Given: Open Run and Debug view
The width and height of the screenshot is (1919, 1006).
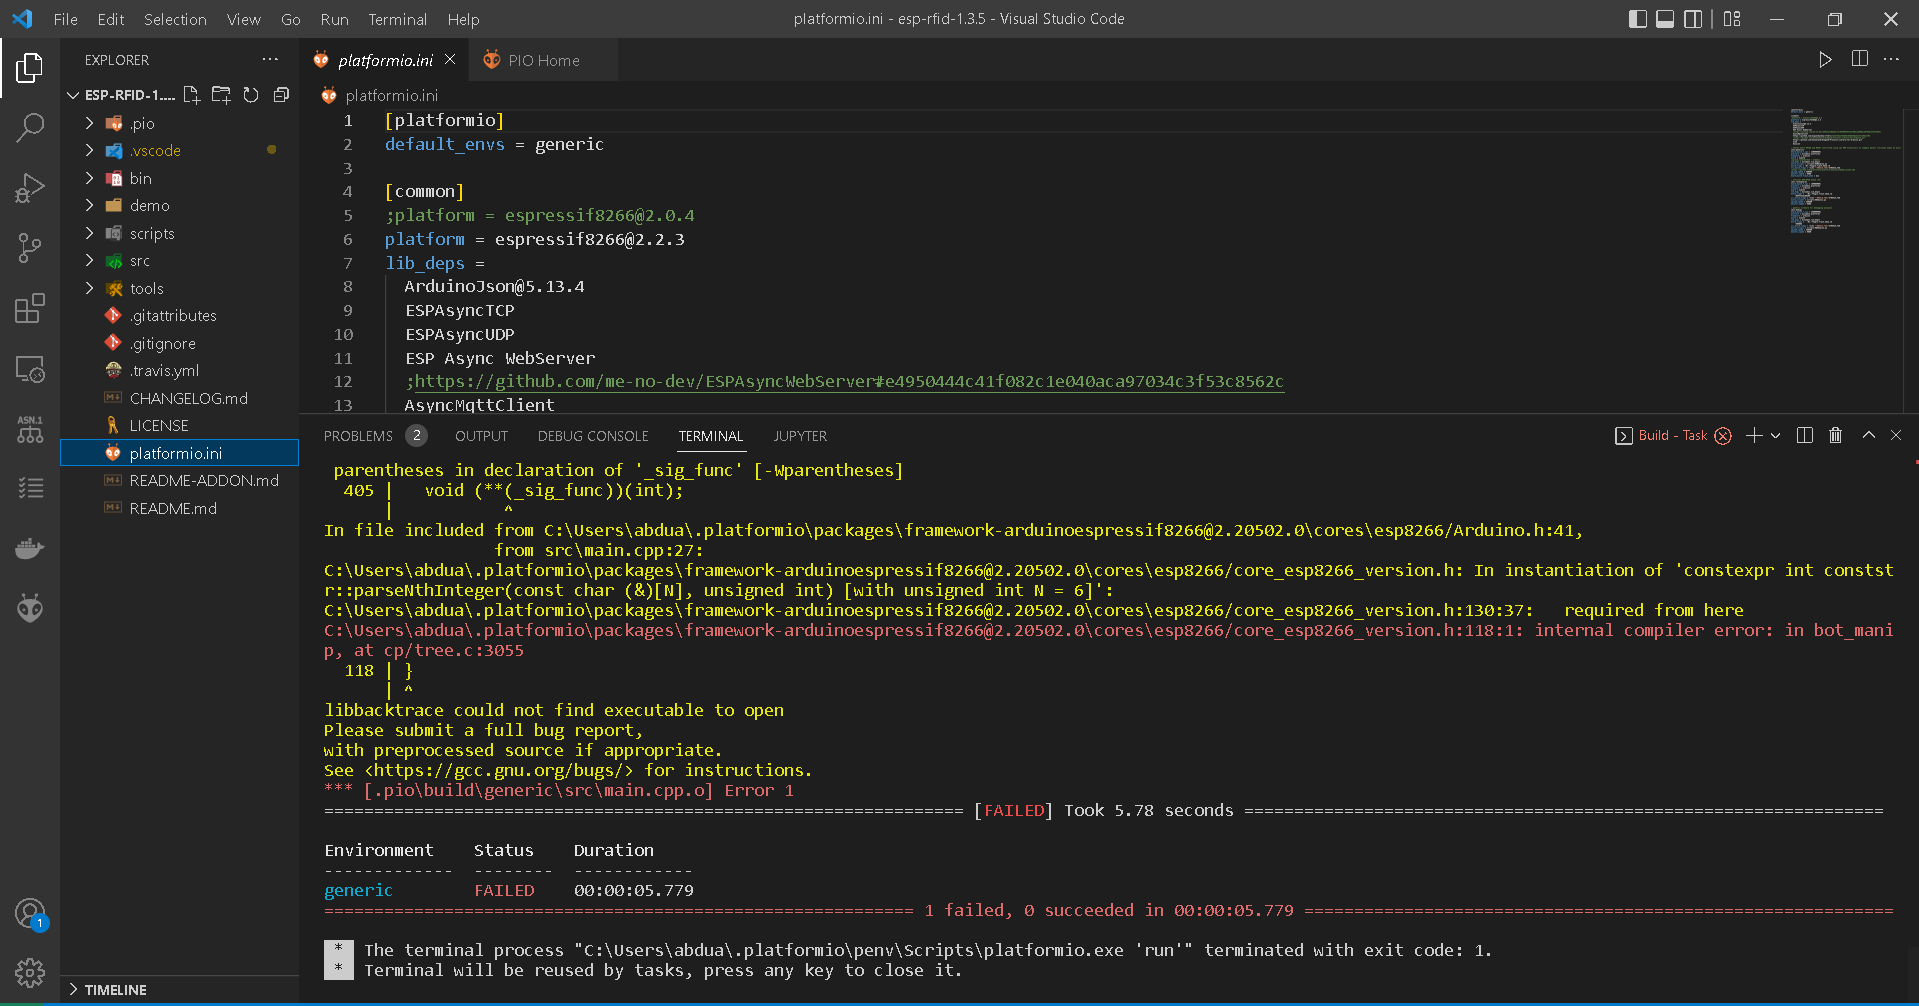Looking at the screenshot, I should pyautogui.click(x=30, y=188).
